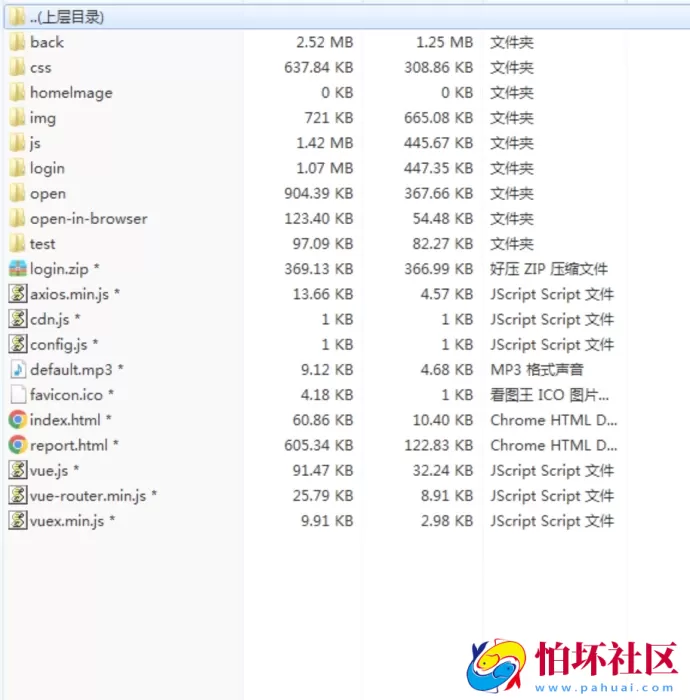
Task: Select the test folder name
Action: pos(42,244)
